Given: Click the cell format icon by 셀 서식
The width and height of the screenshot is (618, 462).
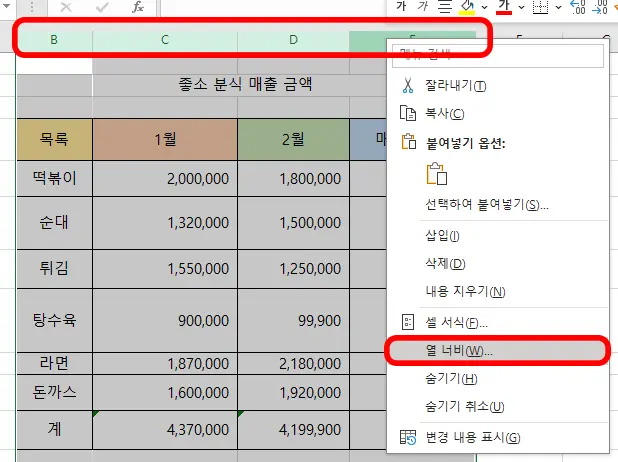Looking at the screenshot, I should 408,322.
